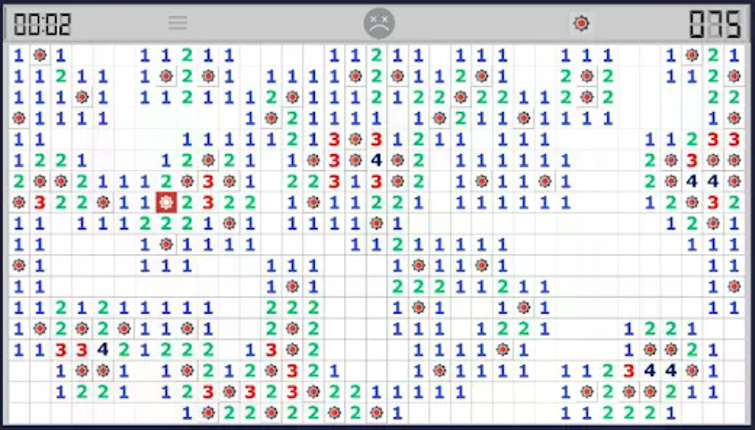Image resolution: width=755 pixels, height=430 pixels.
Task: Click the 075 mine counter display
Action: (714, 23)
